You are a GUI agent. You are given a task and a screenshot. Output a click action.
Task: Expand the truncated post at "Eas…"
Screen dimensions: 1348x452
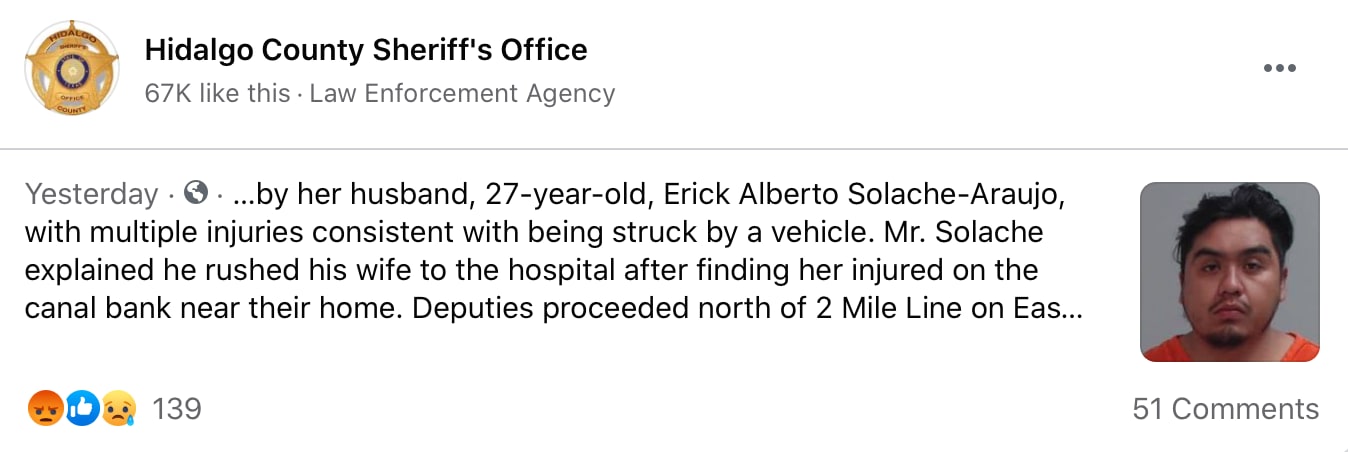coord(1059,309)
